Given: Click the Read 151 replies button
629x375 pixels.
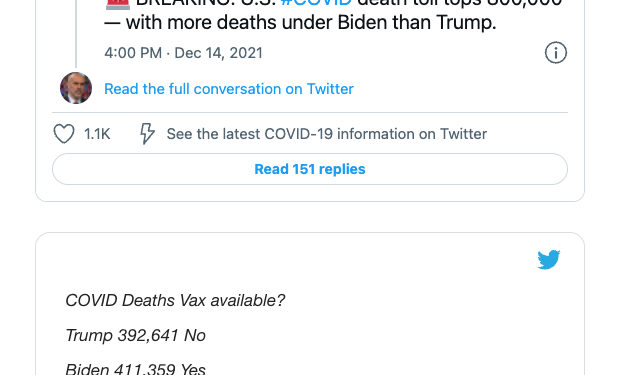Looking at the screenshot, I should (x=310, y=169).
